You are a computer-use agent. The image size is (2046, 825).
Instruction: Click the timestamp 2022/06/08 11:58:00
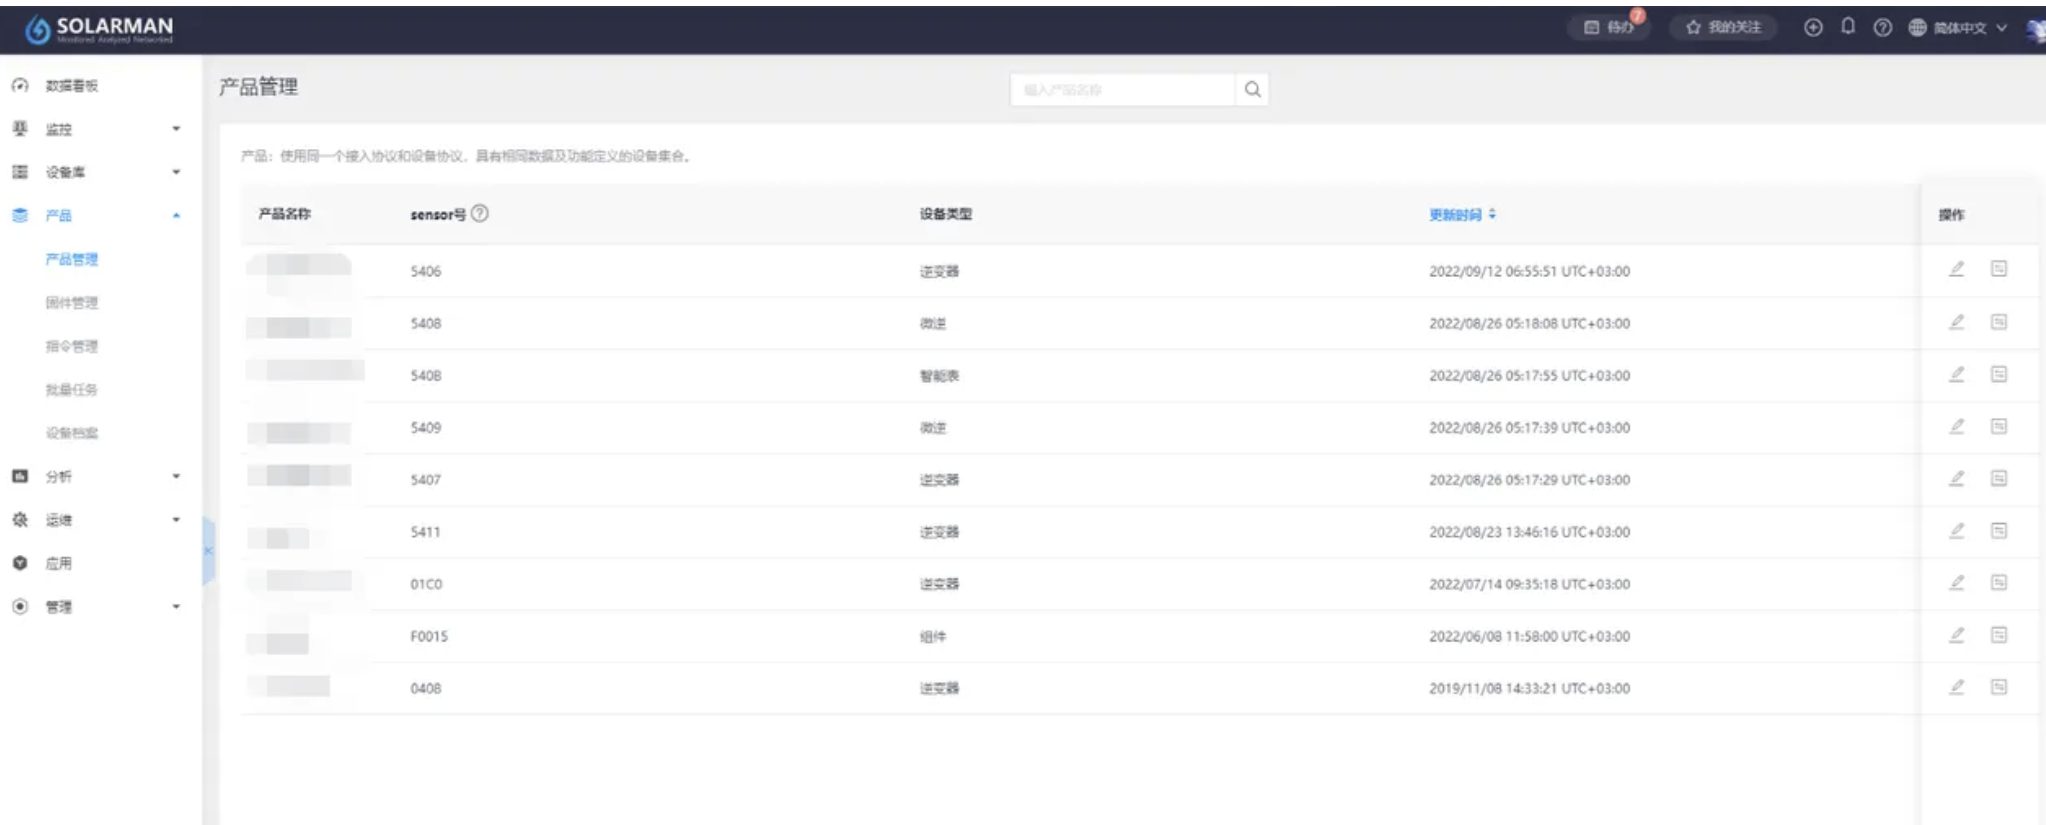tap(1530, 636)
